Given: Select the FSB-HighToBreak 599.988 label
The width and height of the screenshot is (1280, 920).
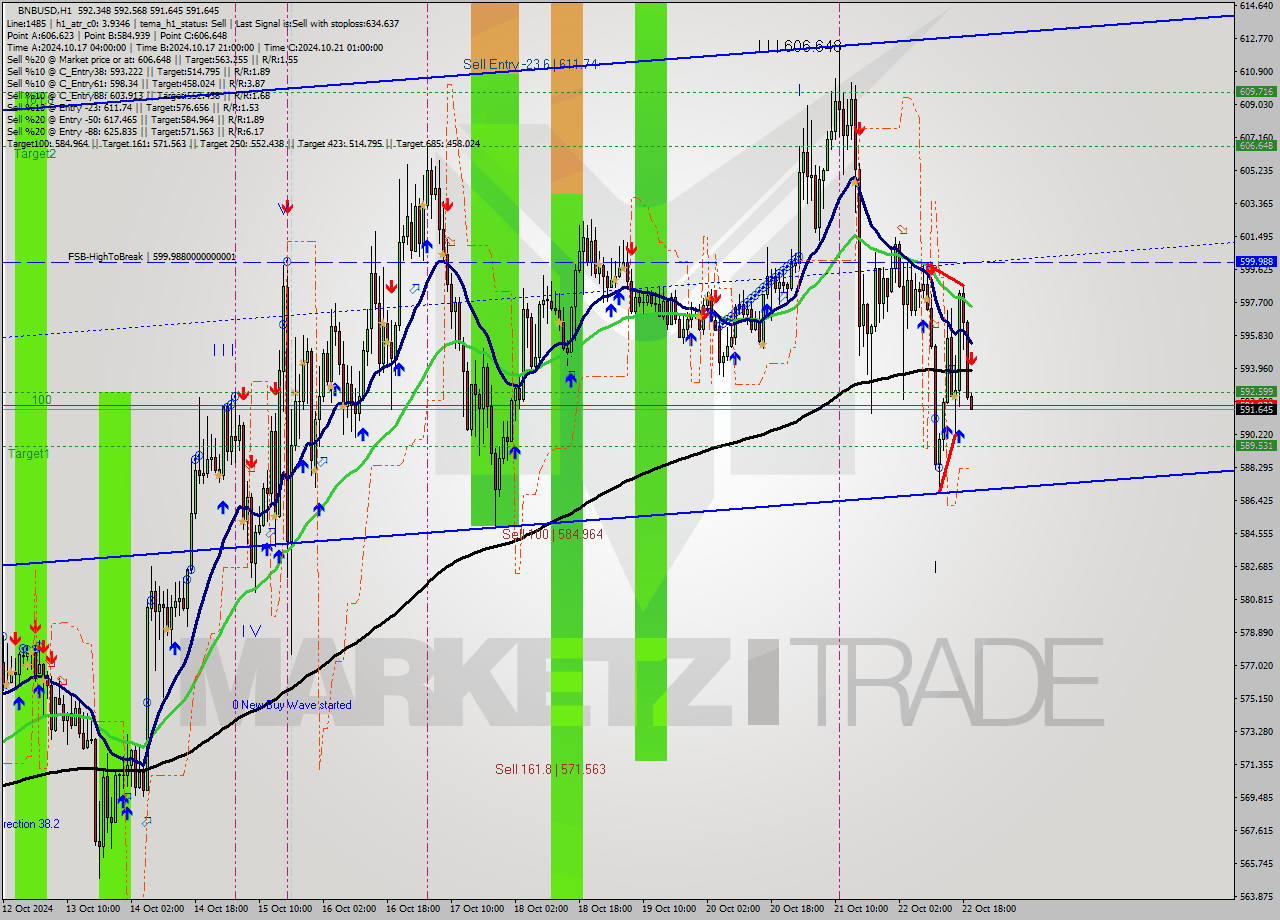Looking at the screenshot, I should 152,257.
